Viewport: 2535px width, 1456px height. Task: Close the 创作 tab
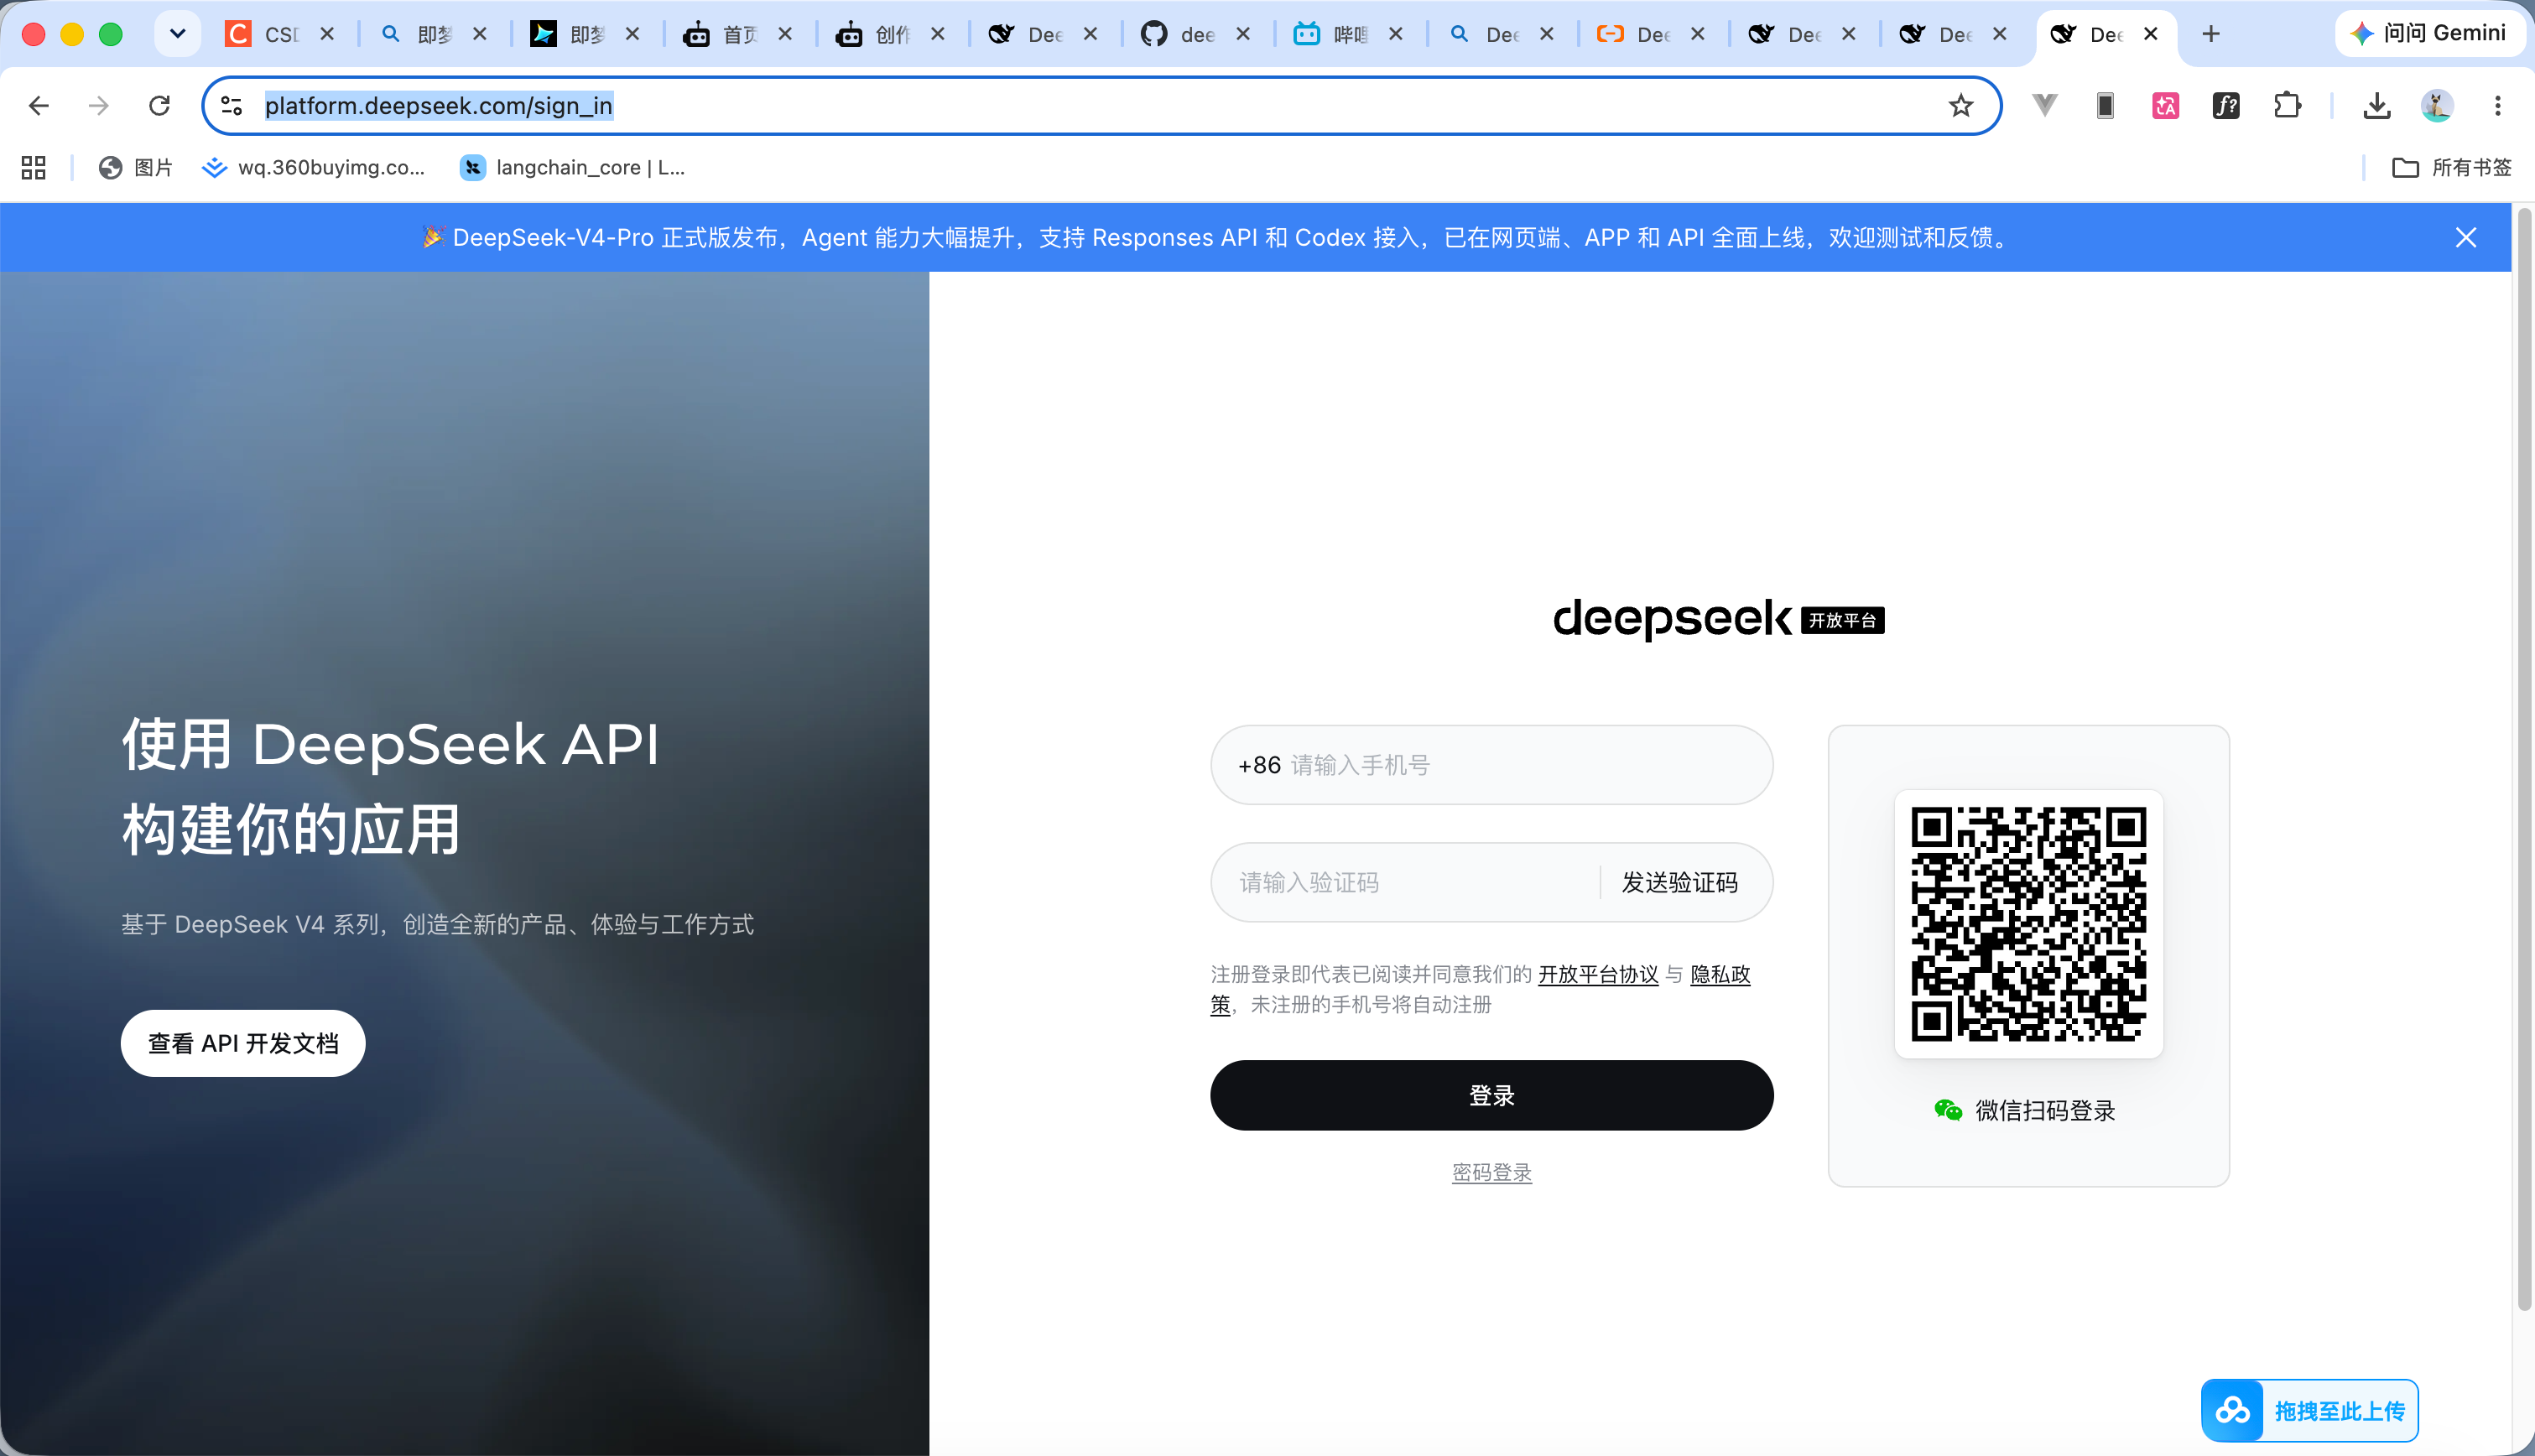(x=938, y=34)
